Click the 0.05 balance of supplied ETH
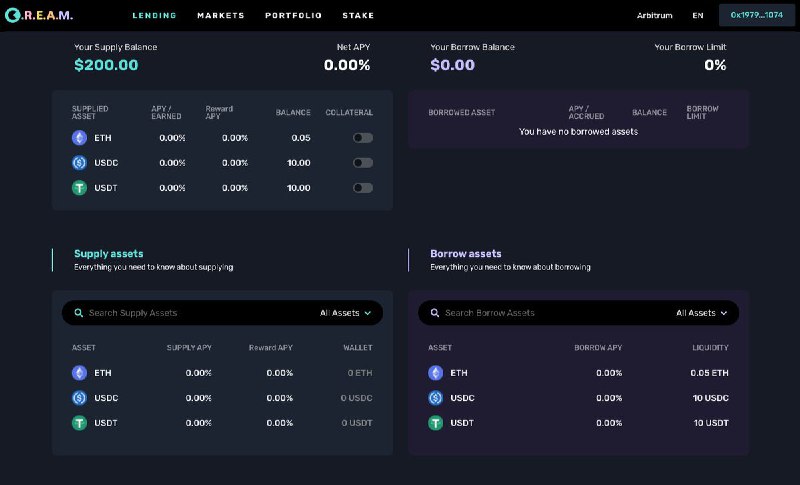Viewport: 800px width, 485px height. pyautogui.click(x=301, y=138)
